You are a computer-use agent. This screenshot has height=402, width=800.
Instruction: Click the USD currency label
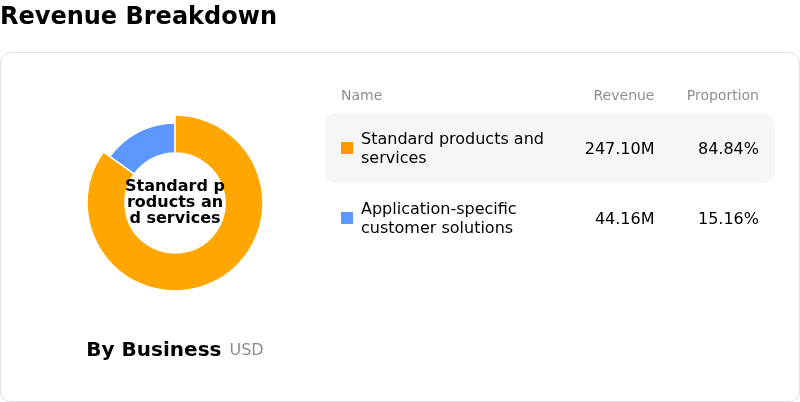[246, 350]
